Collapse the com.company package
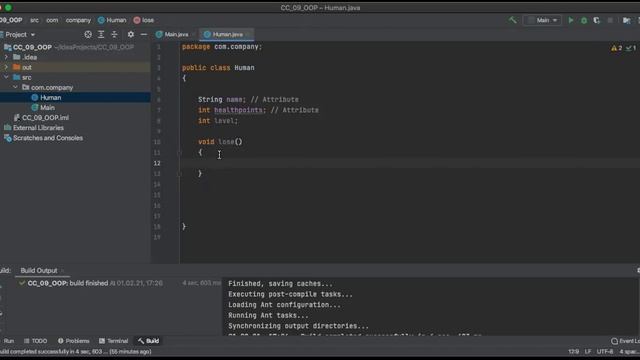Screen dimensions: 640x360 (16, 87)
